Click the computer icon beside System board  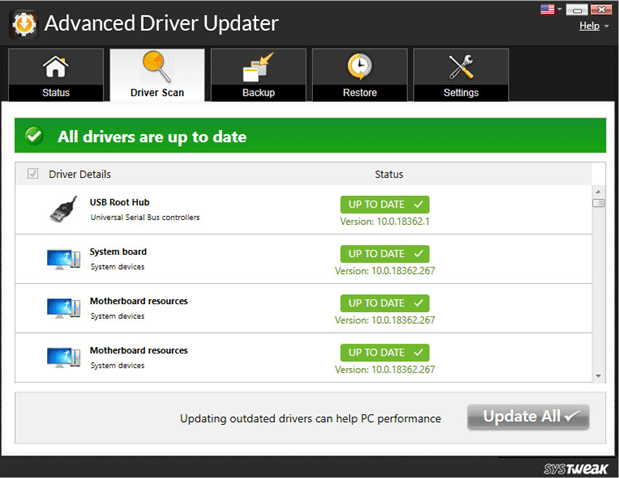pos(64,259)
